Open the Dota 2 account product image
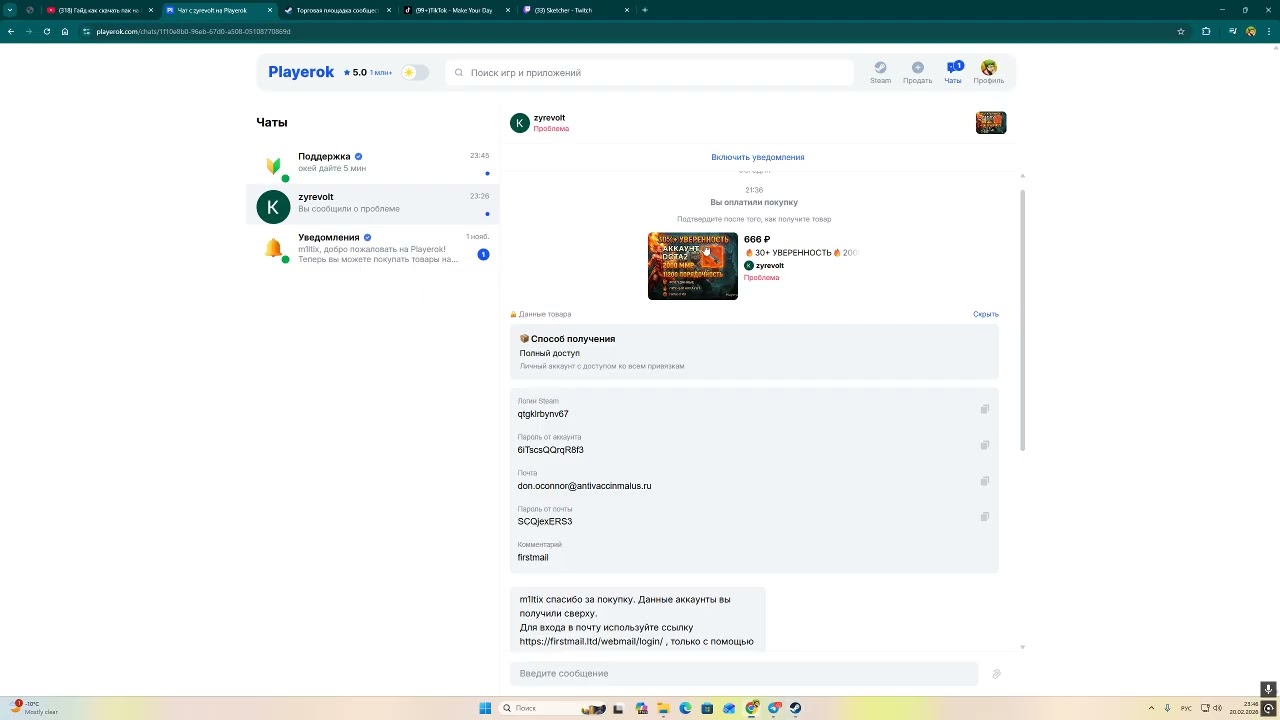Viewport: 1280px width, 720px height. pos(693,266)
